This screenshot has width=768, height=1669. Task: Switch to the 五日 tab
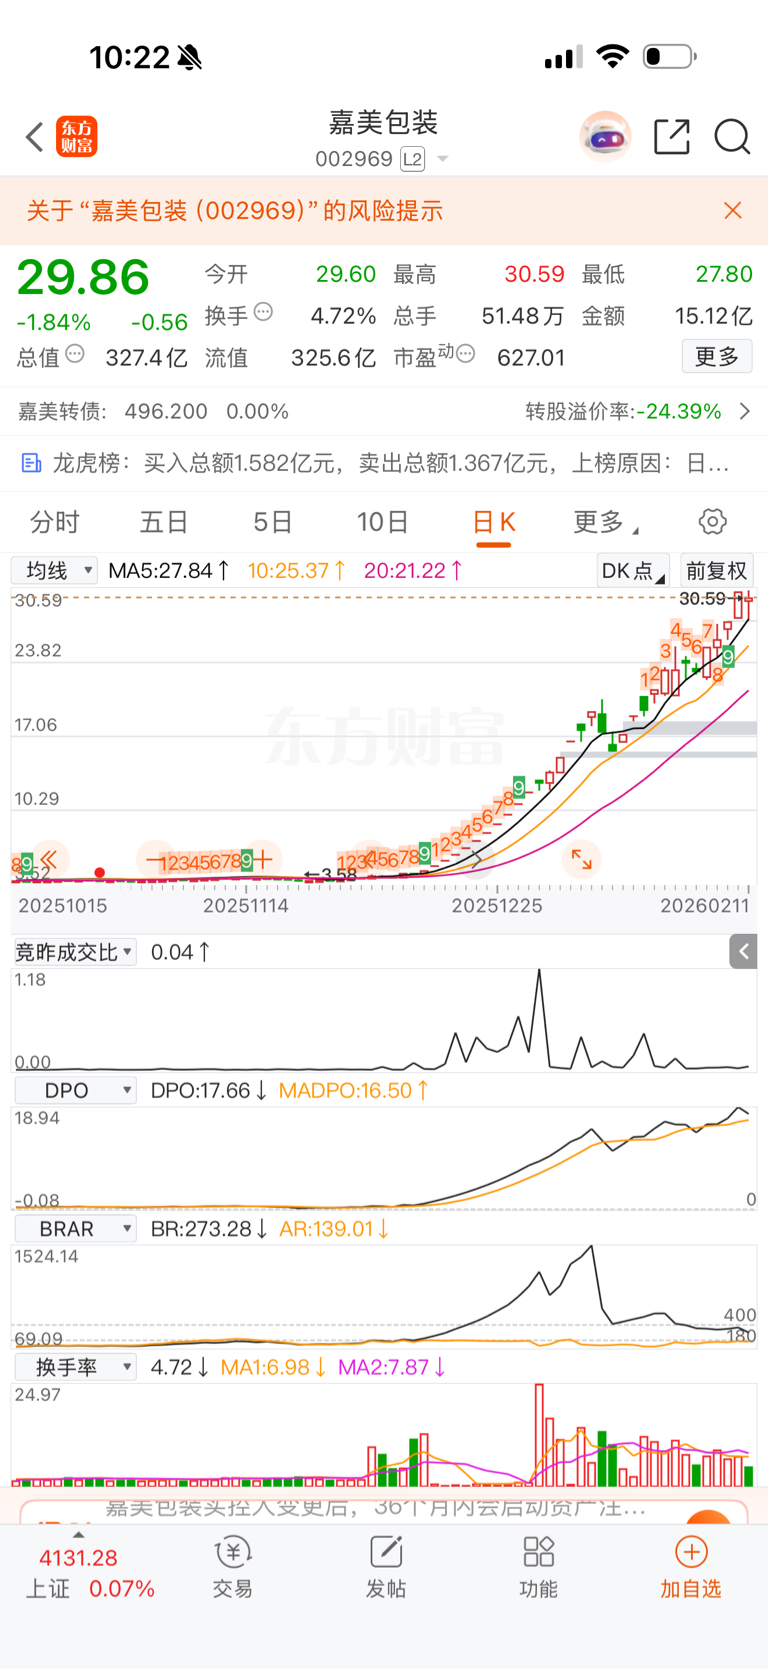click(164, 522)
